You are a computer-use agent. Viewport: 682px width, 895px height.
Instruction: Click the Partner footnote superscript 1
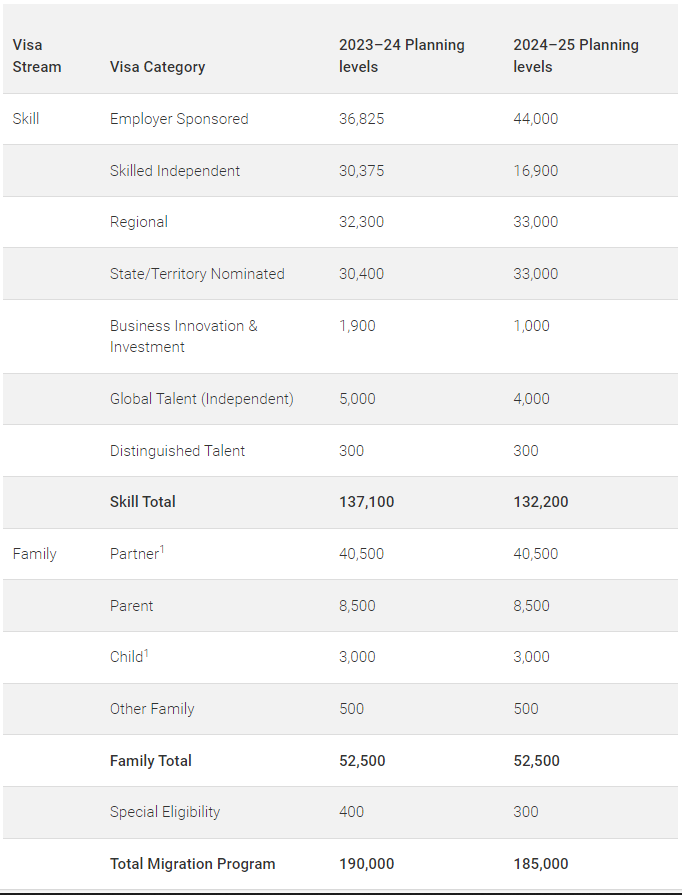click(x=162, y=549)
